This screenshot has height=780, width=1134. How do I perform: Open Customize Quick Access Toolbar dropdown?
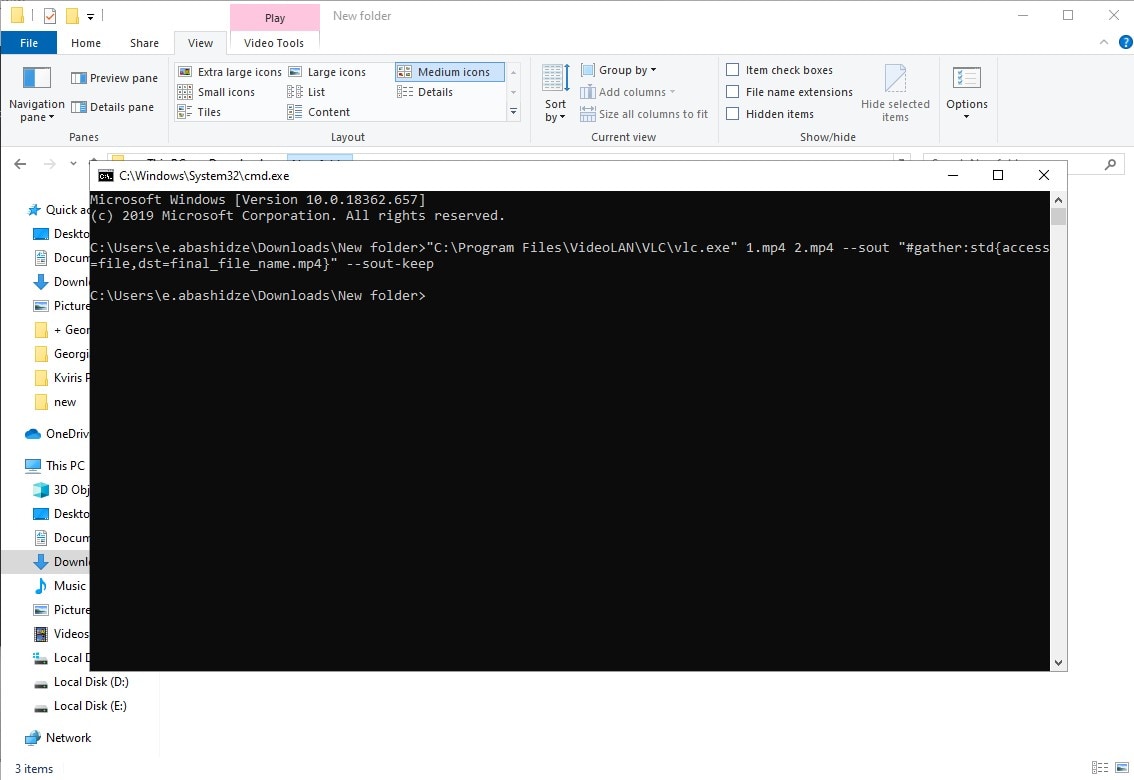tap(90, 16)
